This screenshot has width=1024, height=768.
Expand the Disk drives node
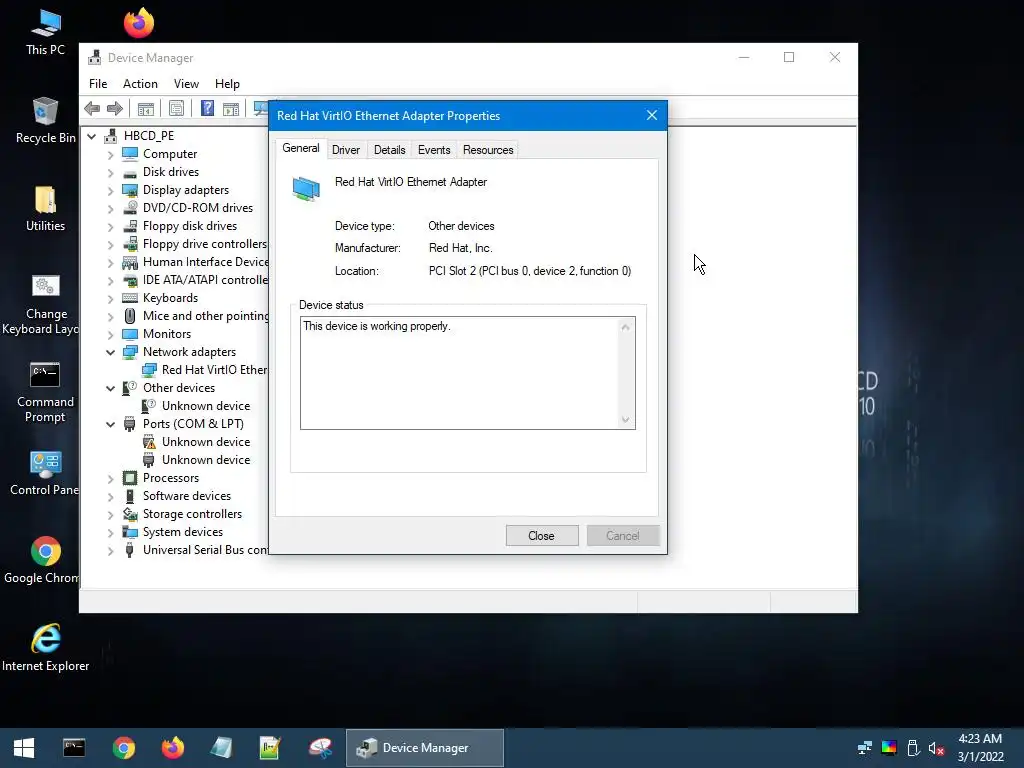110,173
